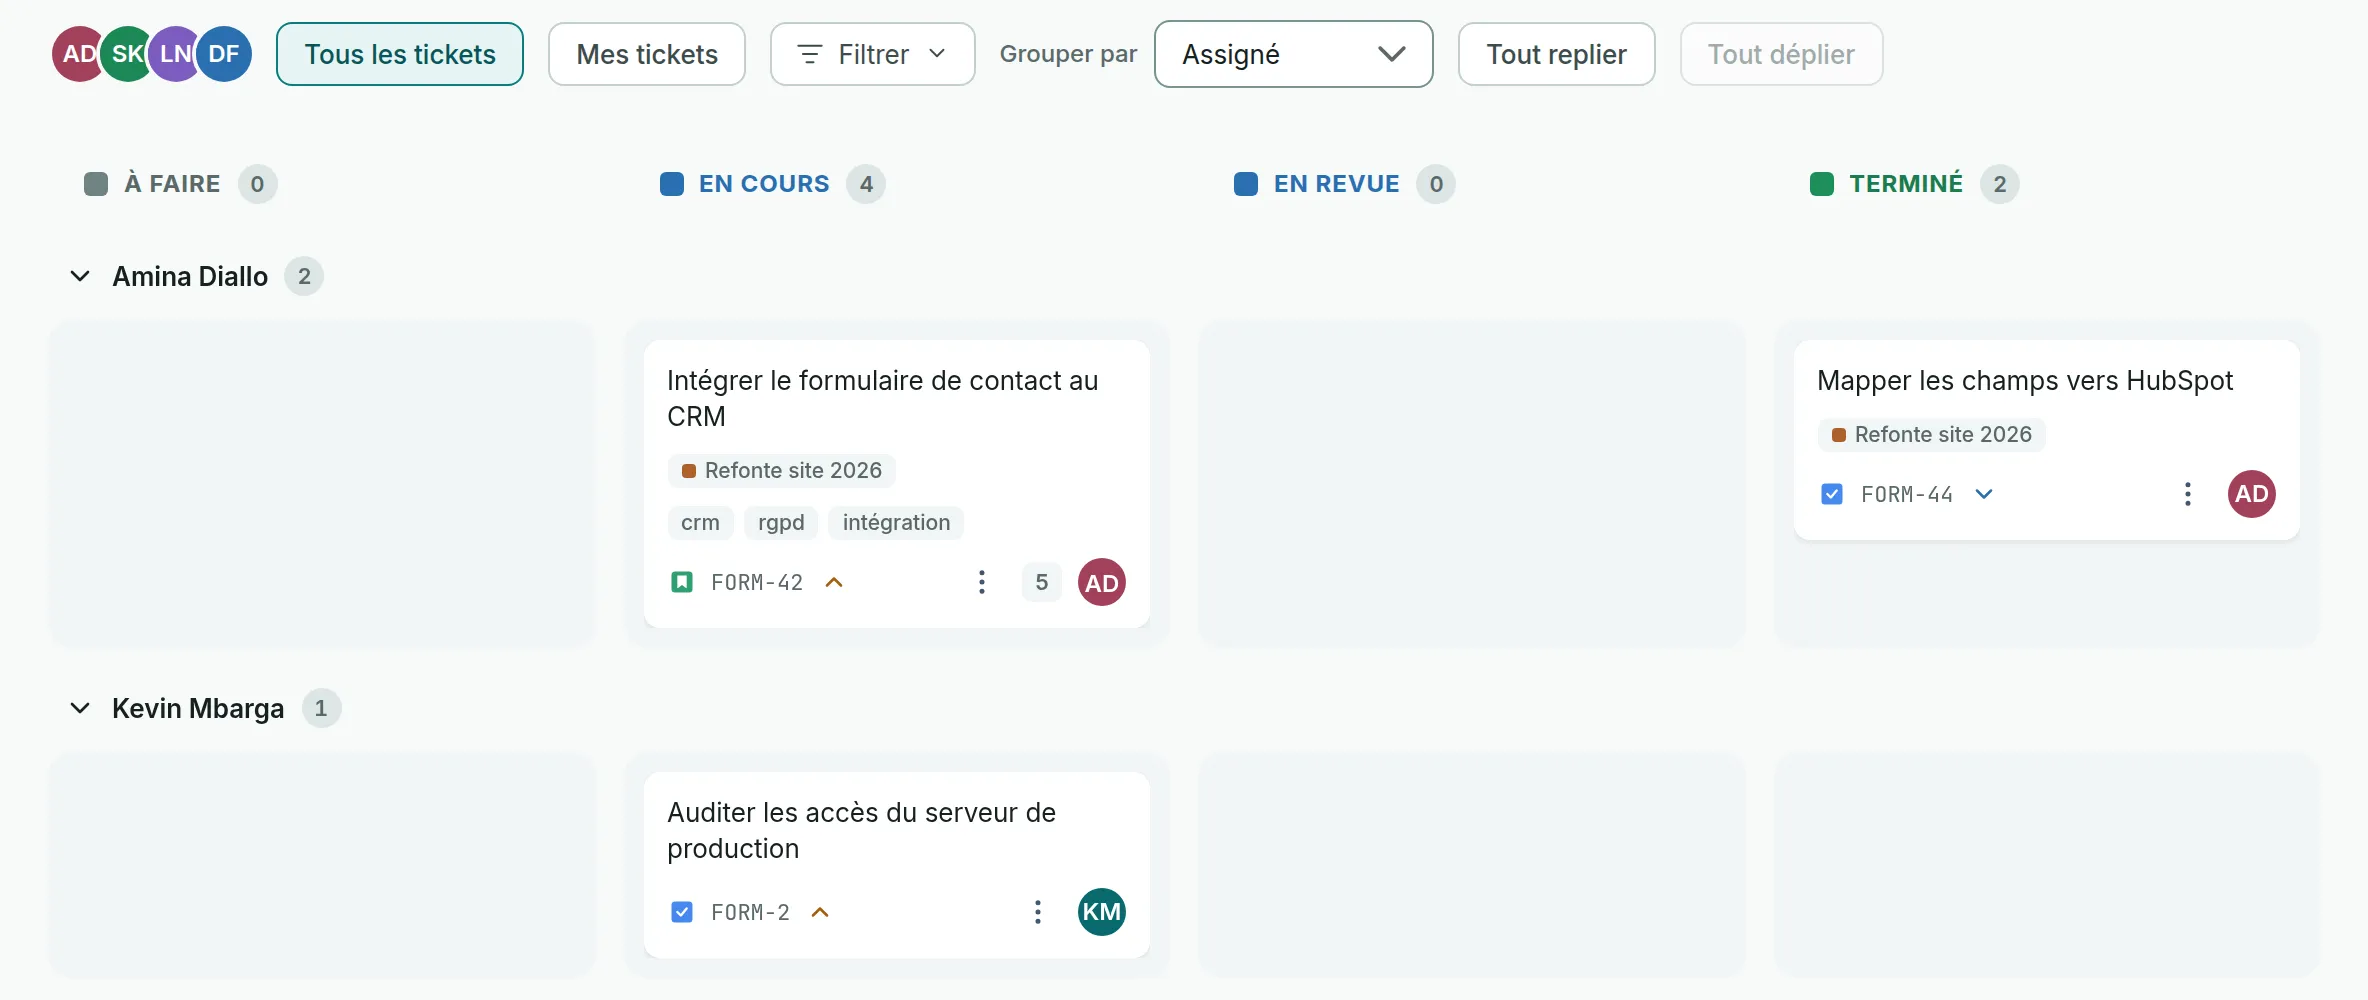Collapse the Amina Diallo group
Viewport: 2368px width, 1000px height.
point(80,276)
